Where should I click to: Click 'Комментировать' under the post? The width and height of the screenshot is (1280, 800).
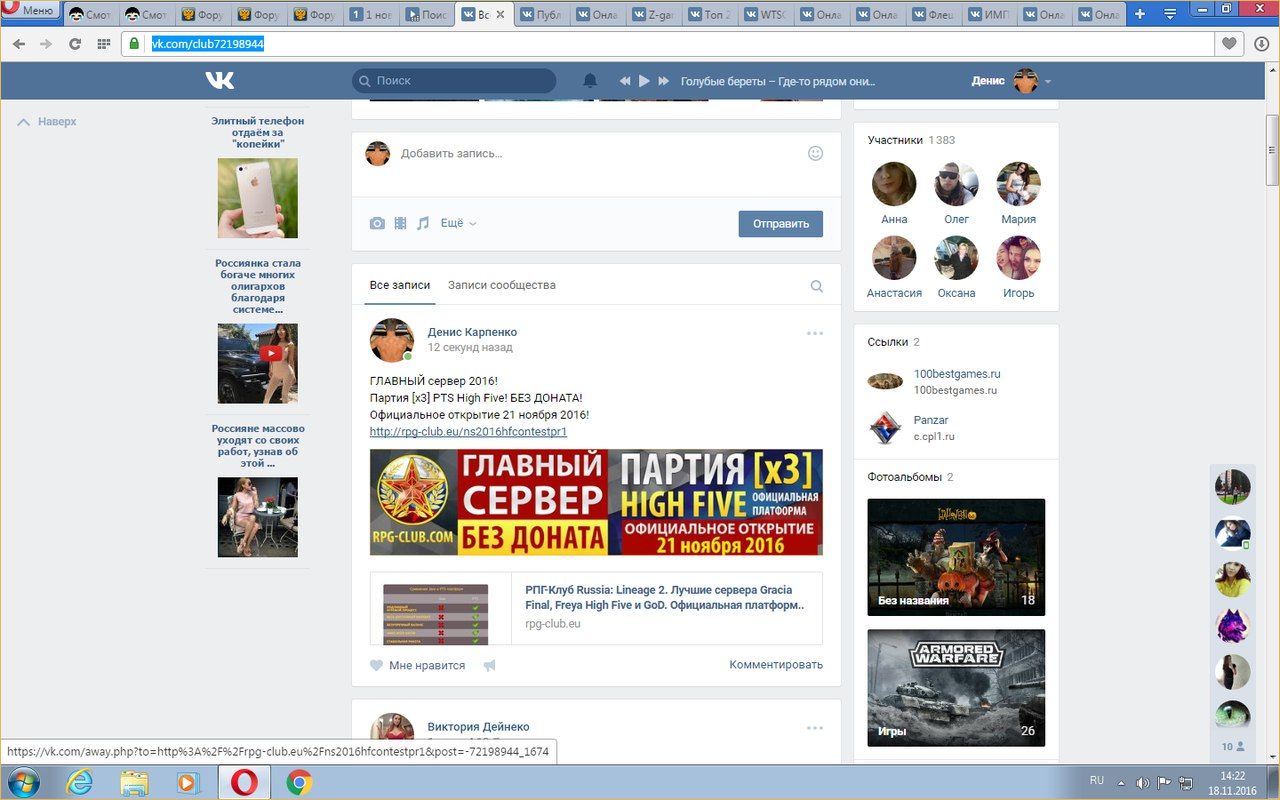[x=776, y=665]
